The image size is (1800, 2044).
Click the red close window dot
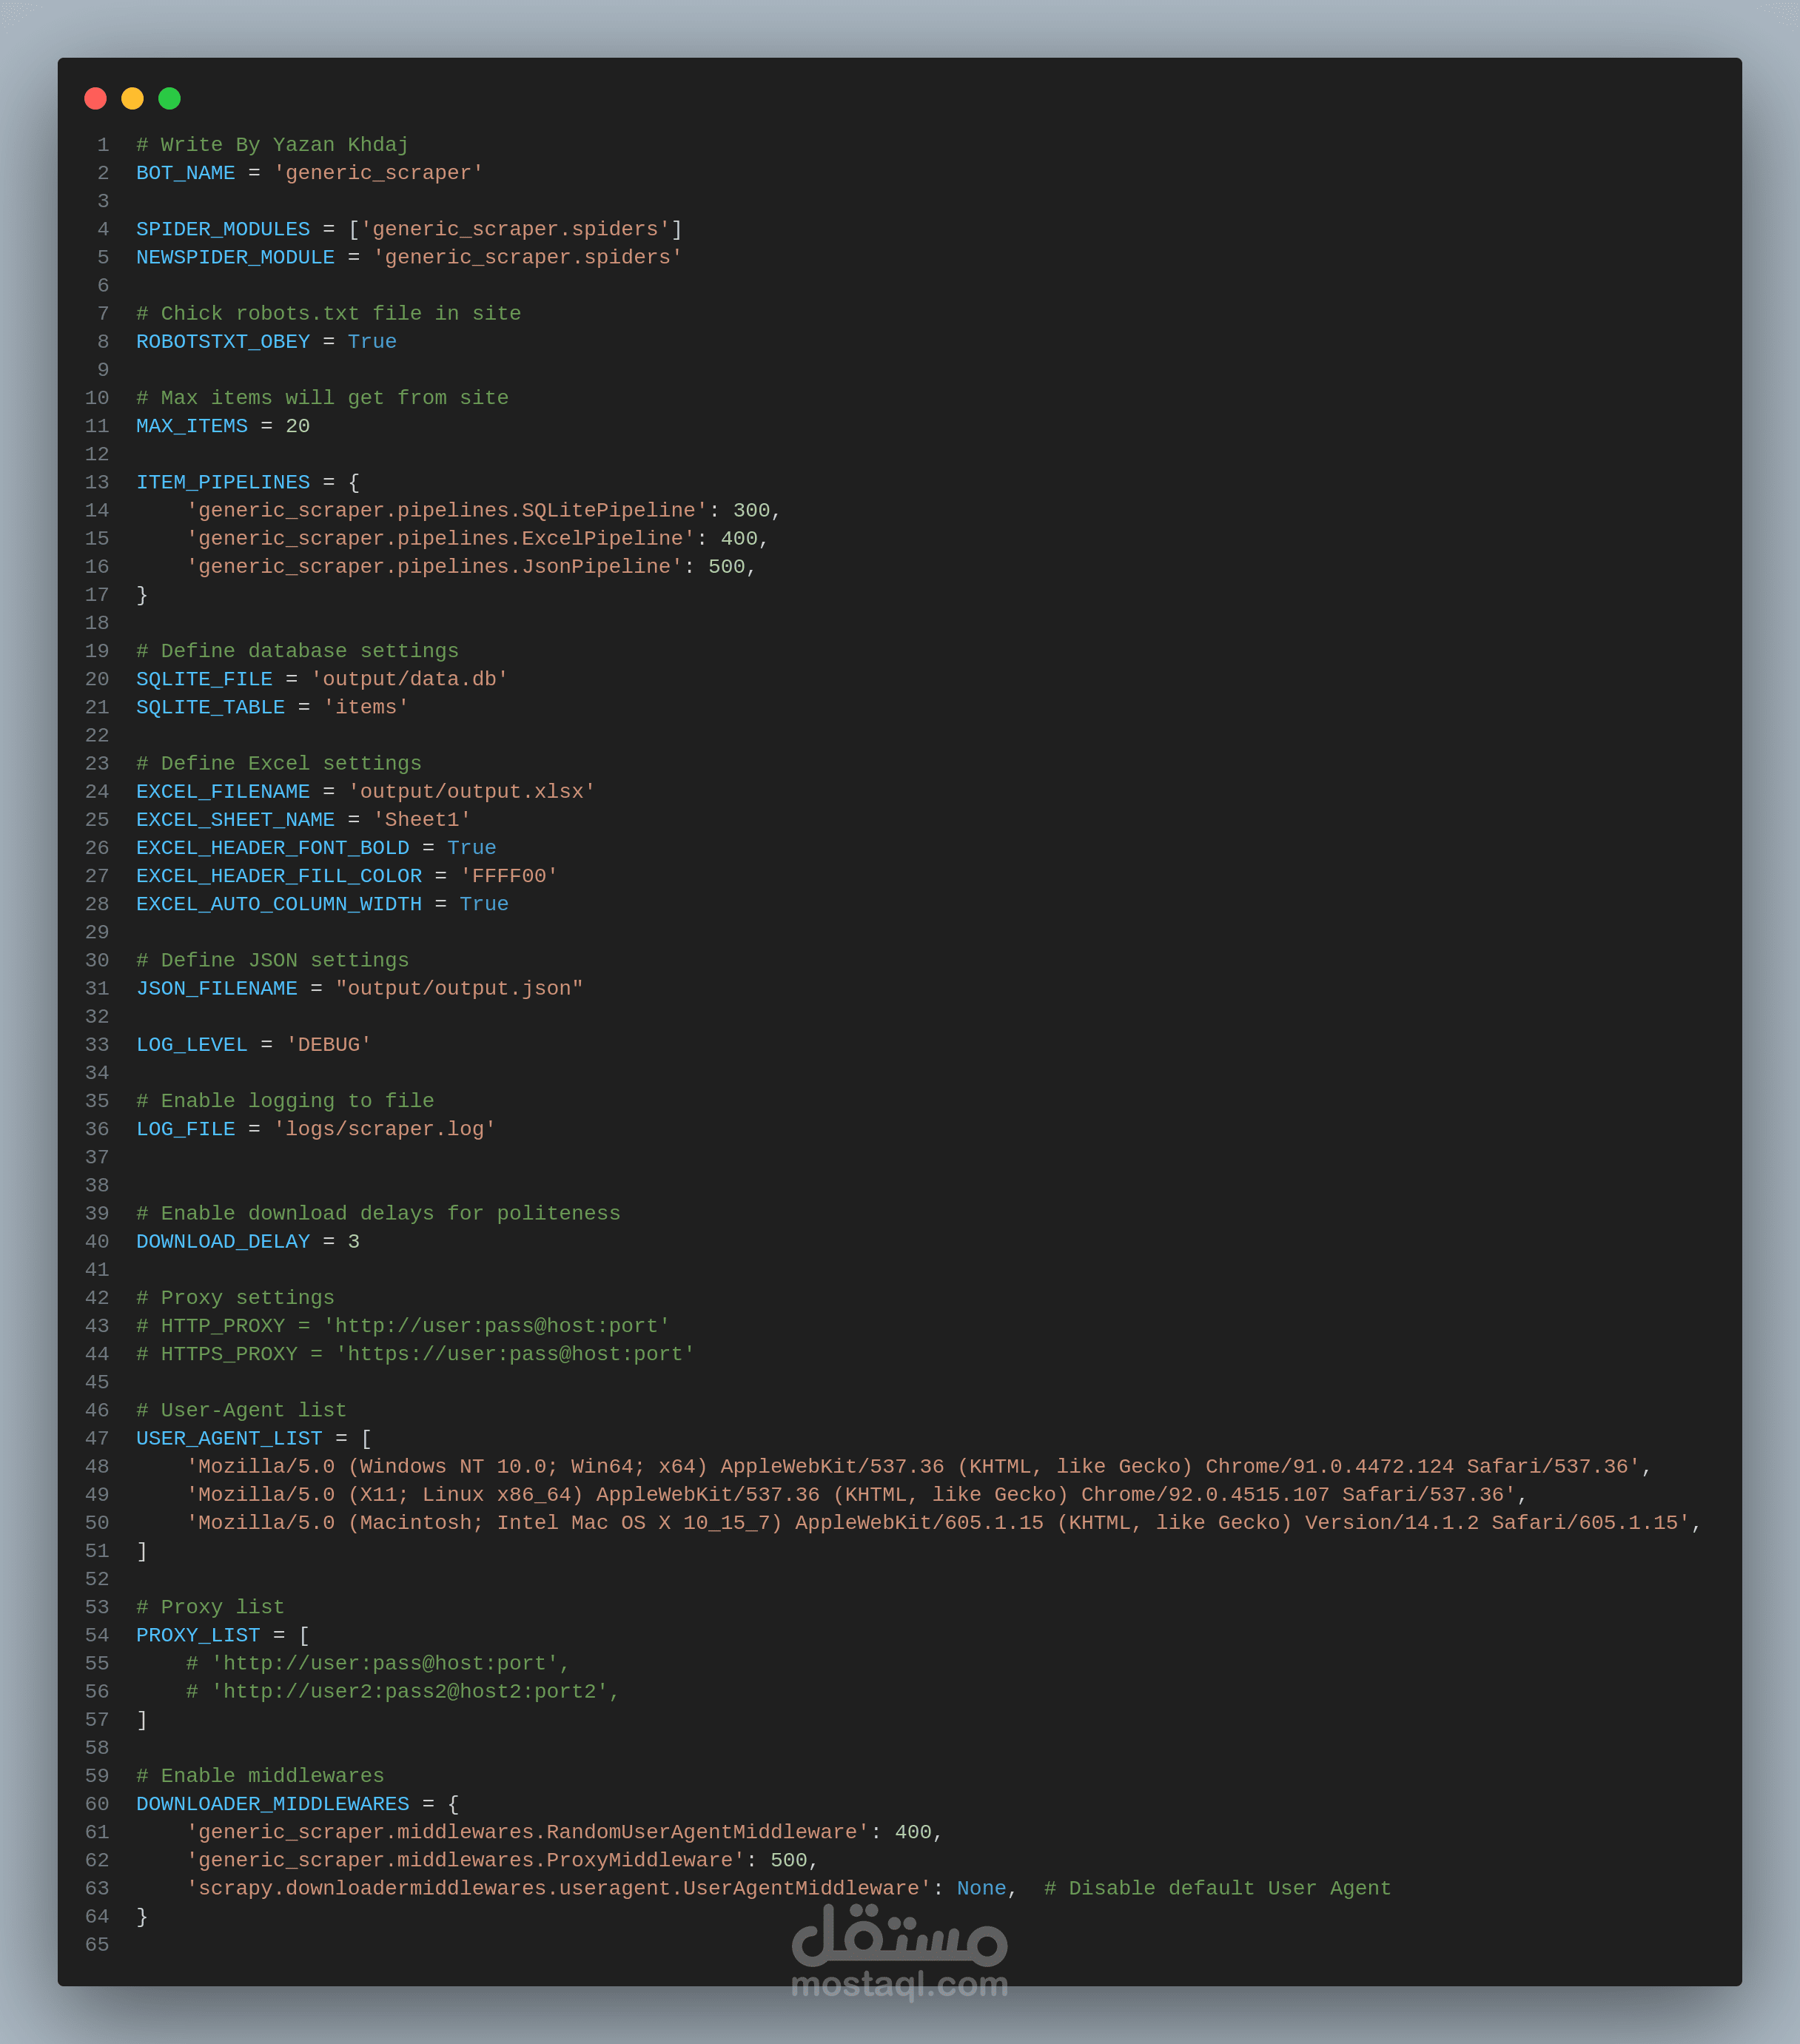(95, 98)
